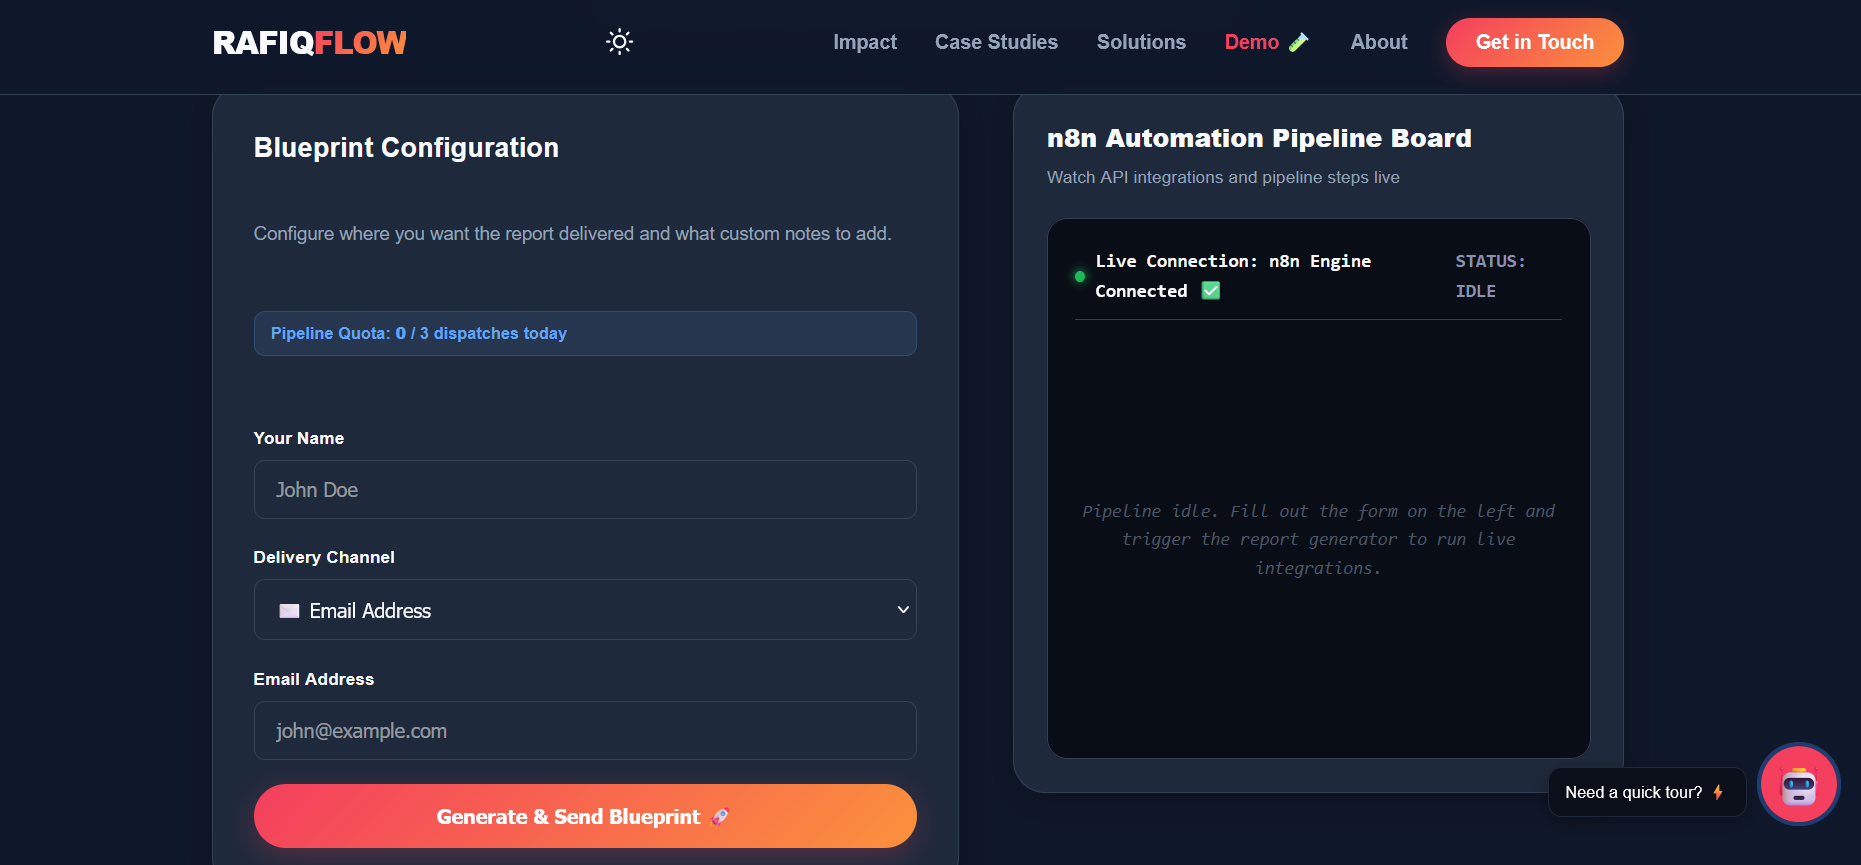The width and height of the screenshot is (1861, 865).
Task: Focus the Your Name input field
Action: coord(585,490)
